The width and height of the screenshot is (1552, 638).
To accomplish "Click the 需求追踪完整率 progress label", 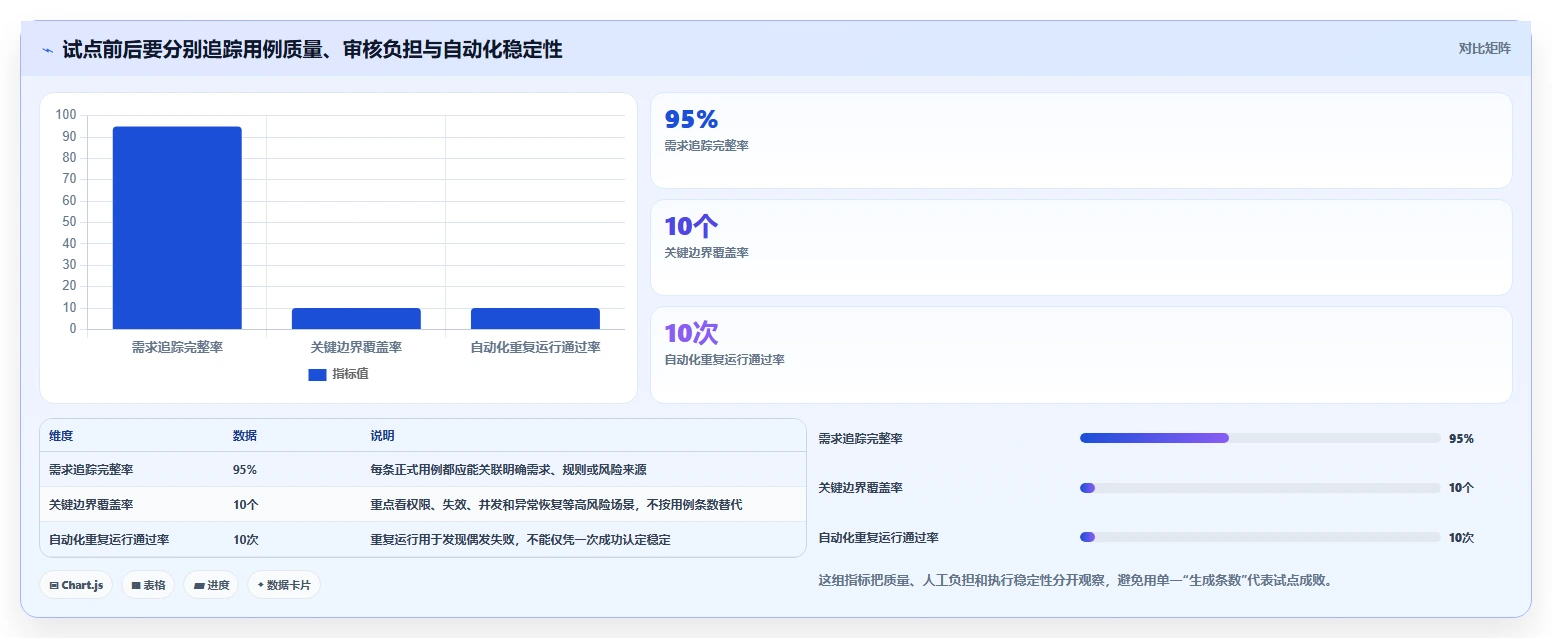I will pos(861,439).
